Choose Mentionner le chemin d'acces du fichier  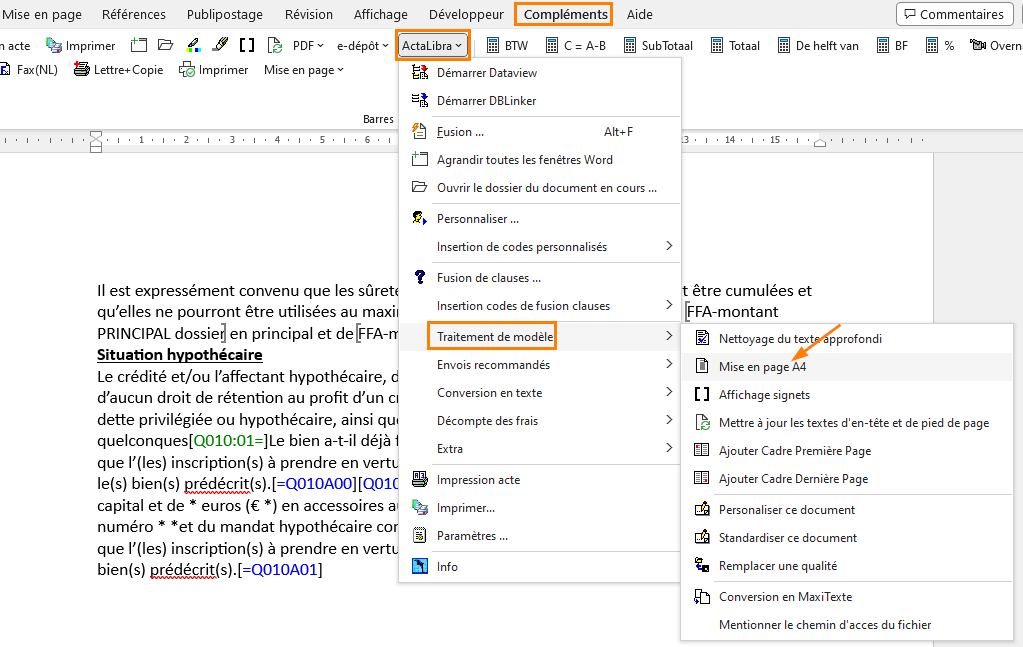(847, 624)
